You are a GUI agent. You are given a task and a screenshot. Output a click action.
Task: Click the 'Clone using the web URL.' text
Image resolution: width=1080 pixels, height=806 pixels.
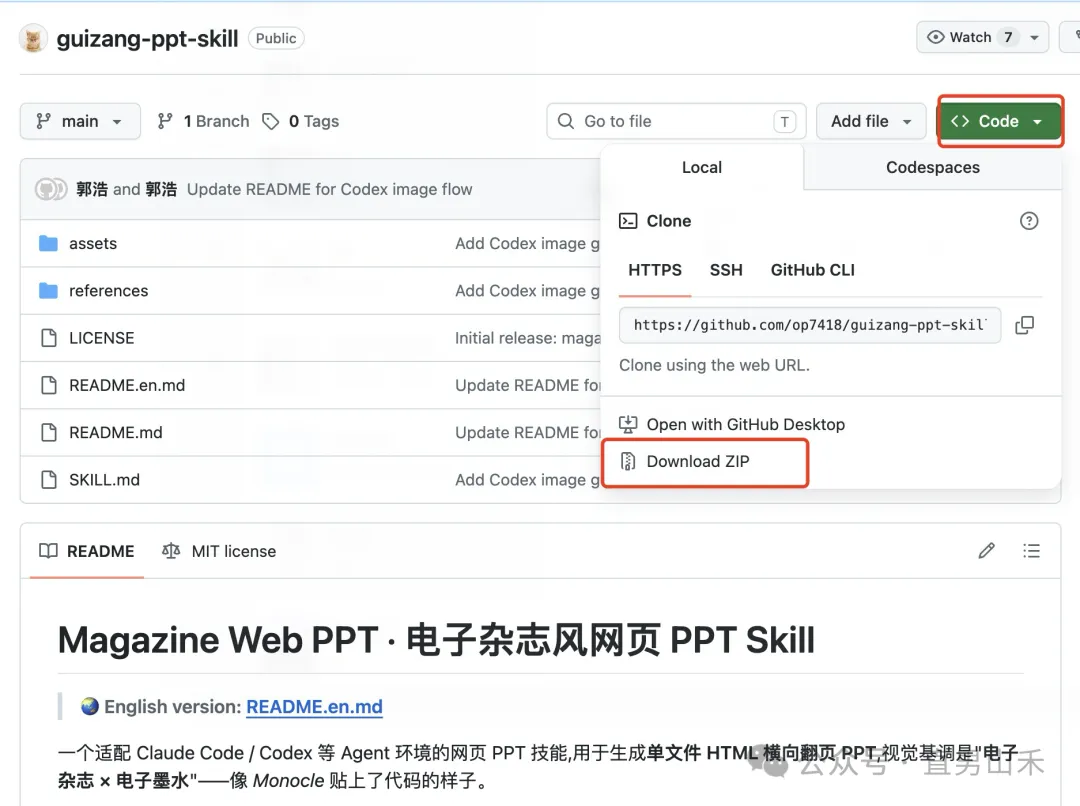coord(714,365)
